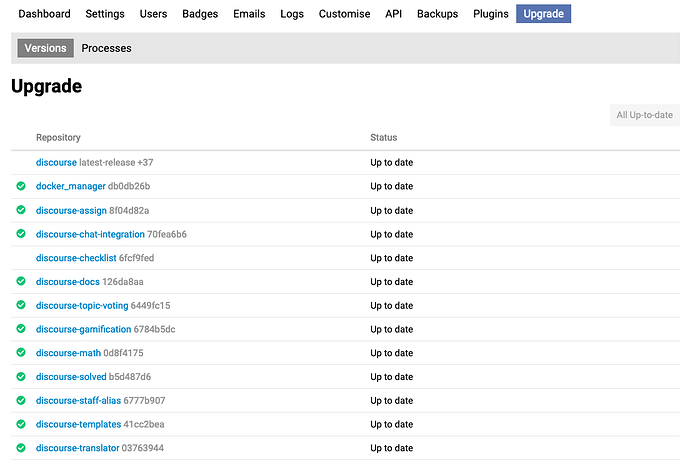690x470 pixels.
Task: Switch to the Badges tab
Action: pyautogui.click(x=200, y=14)
